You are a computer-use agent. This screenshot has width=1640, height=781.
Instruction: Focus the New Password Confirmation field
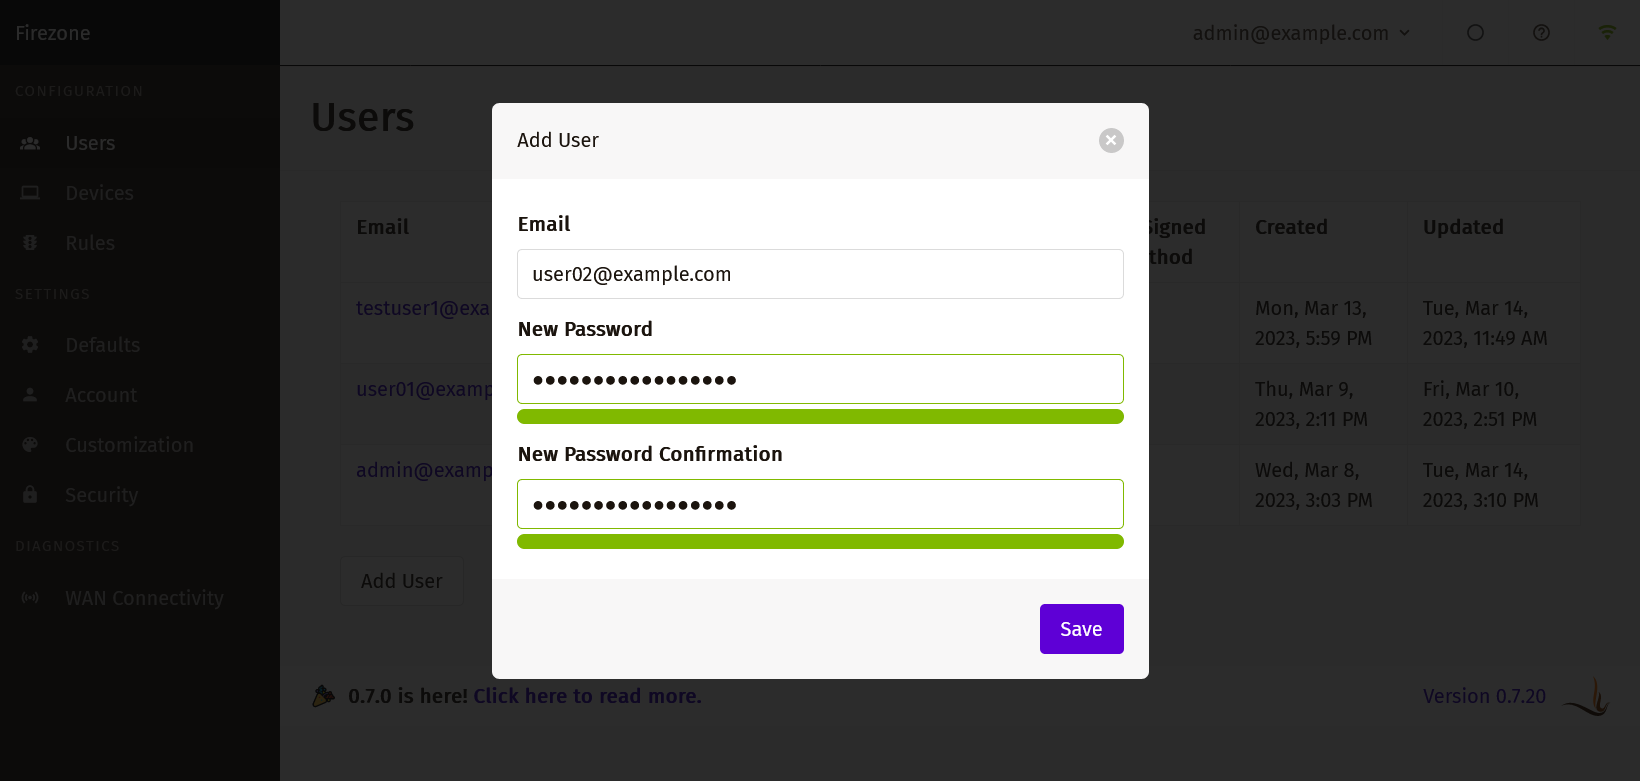(x=820, y=504)
